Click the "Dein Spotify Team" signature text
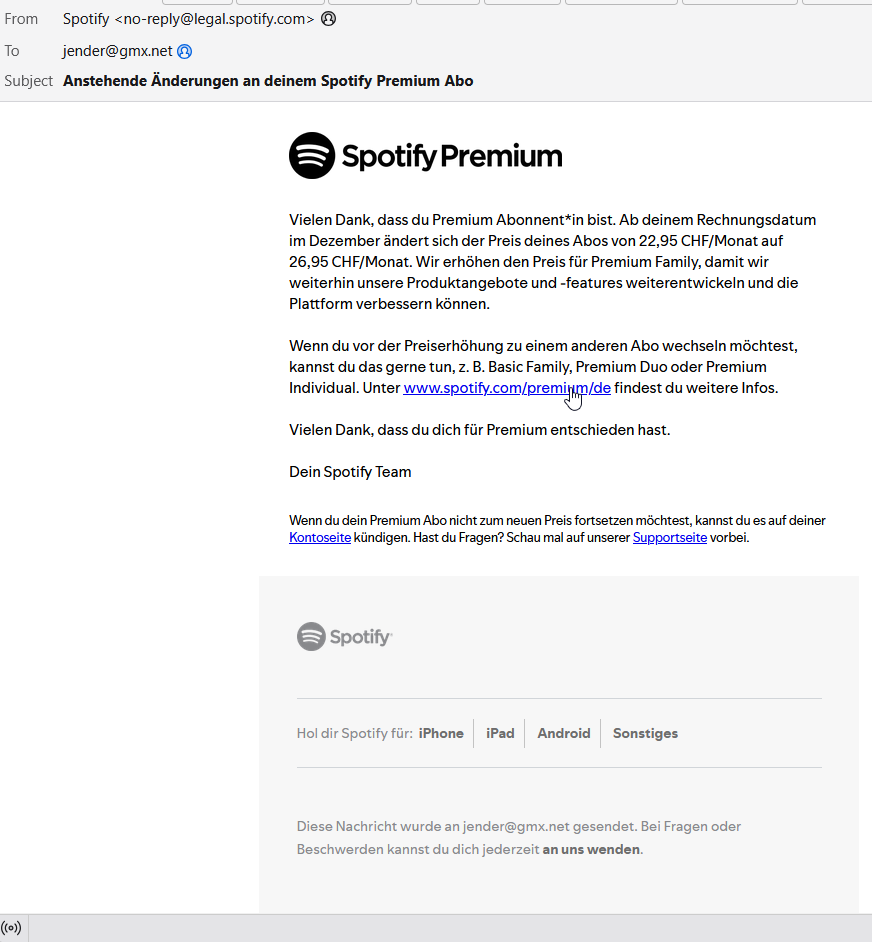The width and height of the screenshot is (872, 942). pos(350,472)
